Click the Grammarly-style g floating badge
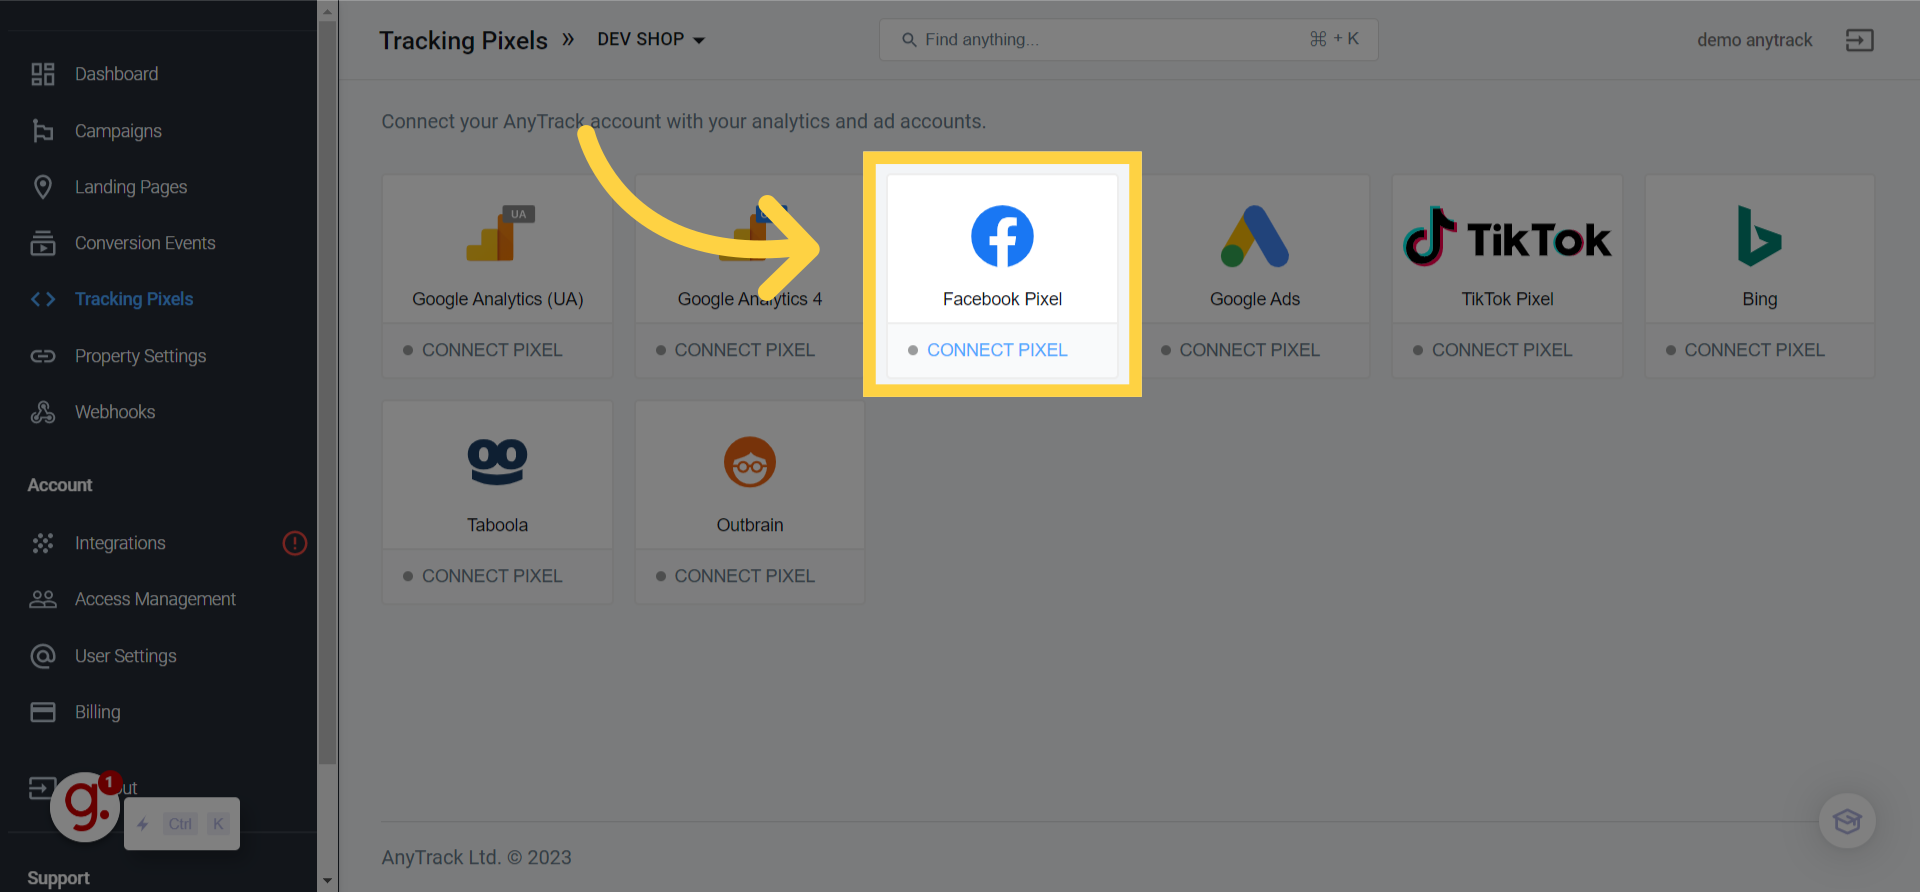 [85, 806]
